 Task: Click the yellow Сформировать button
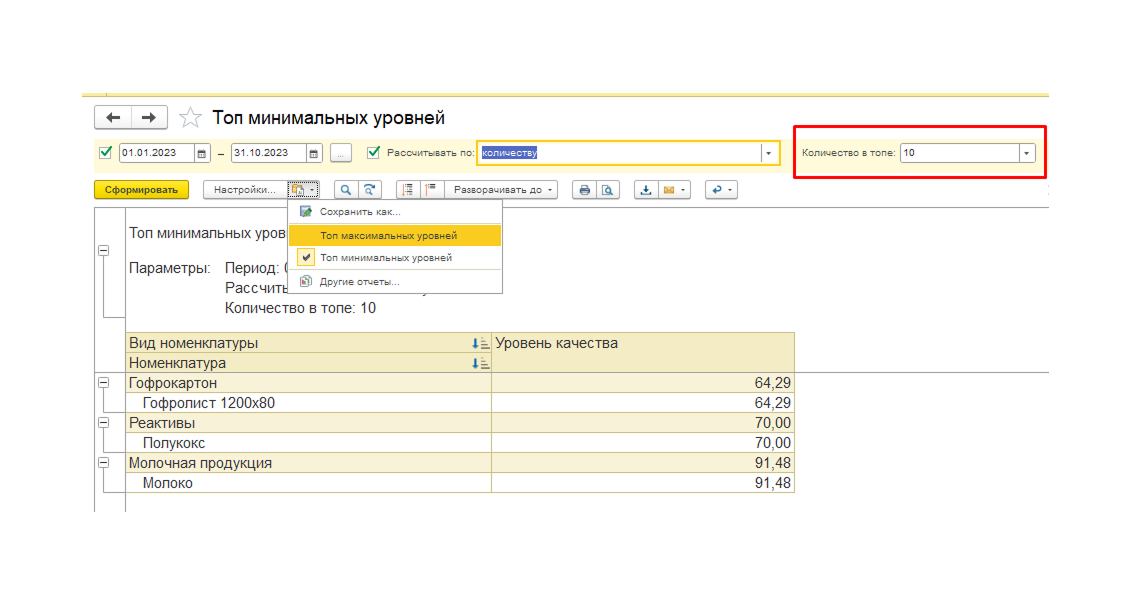[141, 190]
